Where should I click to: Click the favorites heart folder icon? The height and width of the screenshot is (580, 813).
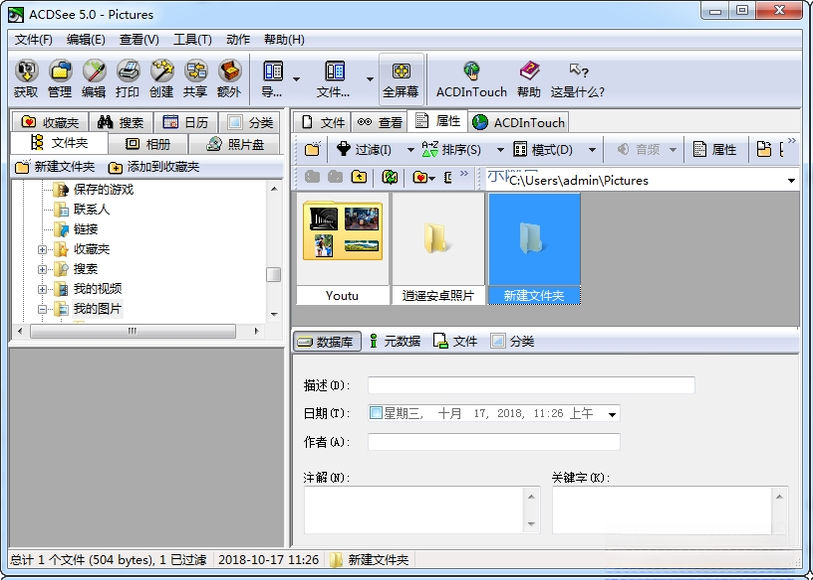coord(420,177)
